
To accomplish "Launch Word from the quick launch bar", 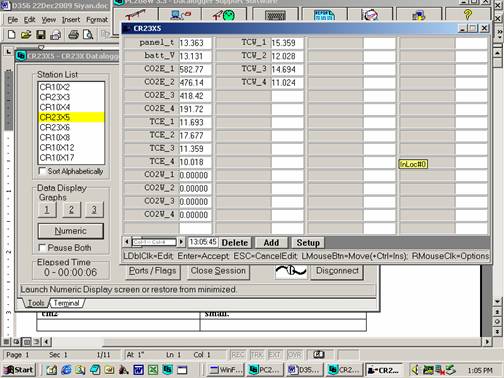I will coord(138,369).
